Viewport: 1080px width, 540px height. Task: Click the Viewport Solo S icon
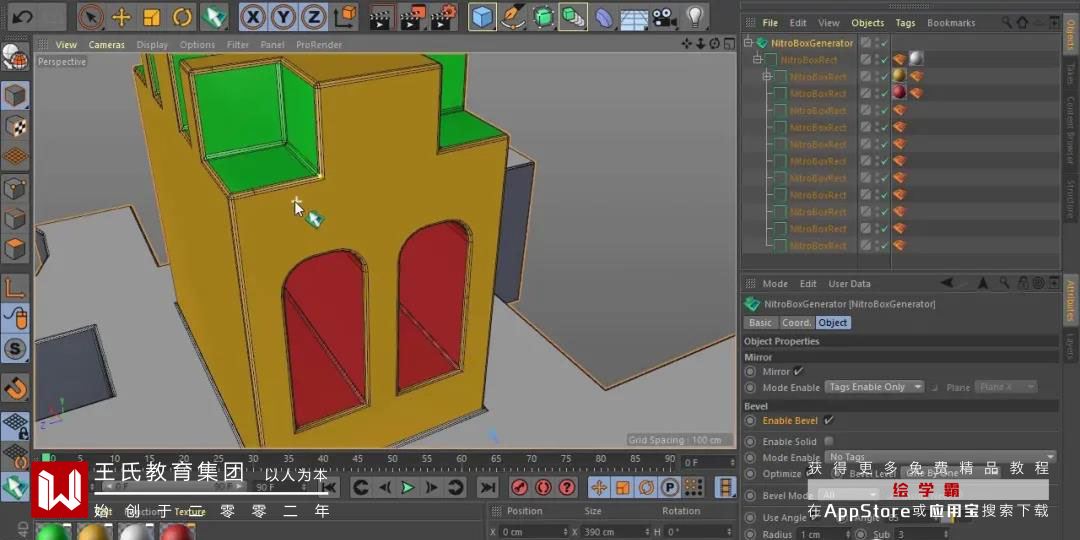tap(14, 348)
